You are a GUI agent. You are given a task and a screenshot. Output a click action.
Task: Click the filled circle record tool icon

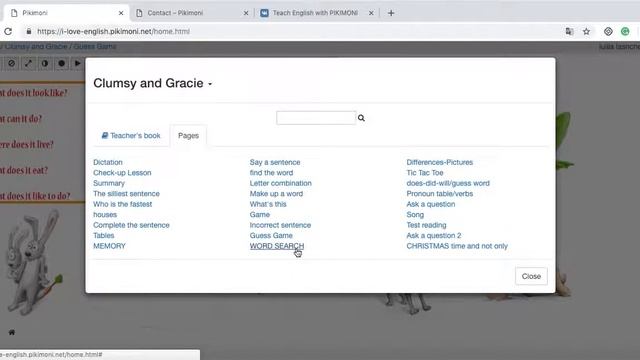61,63
